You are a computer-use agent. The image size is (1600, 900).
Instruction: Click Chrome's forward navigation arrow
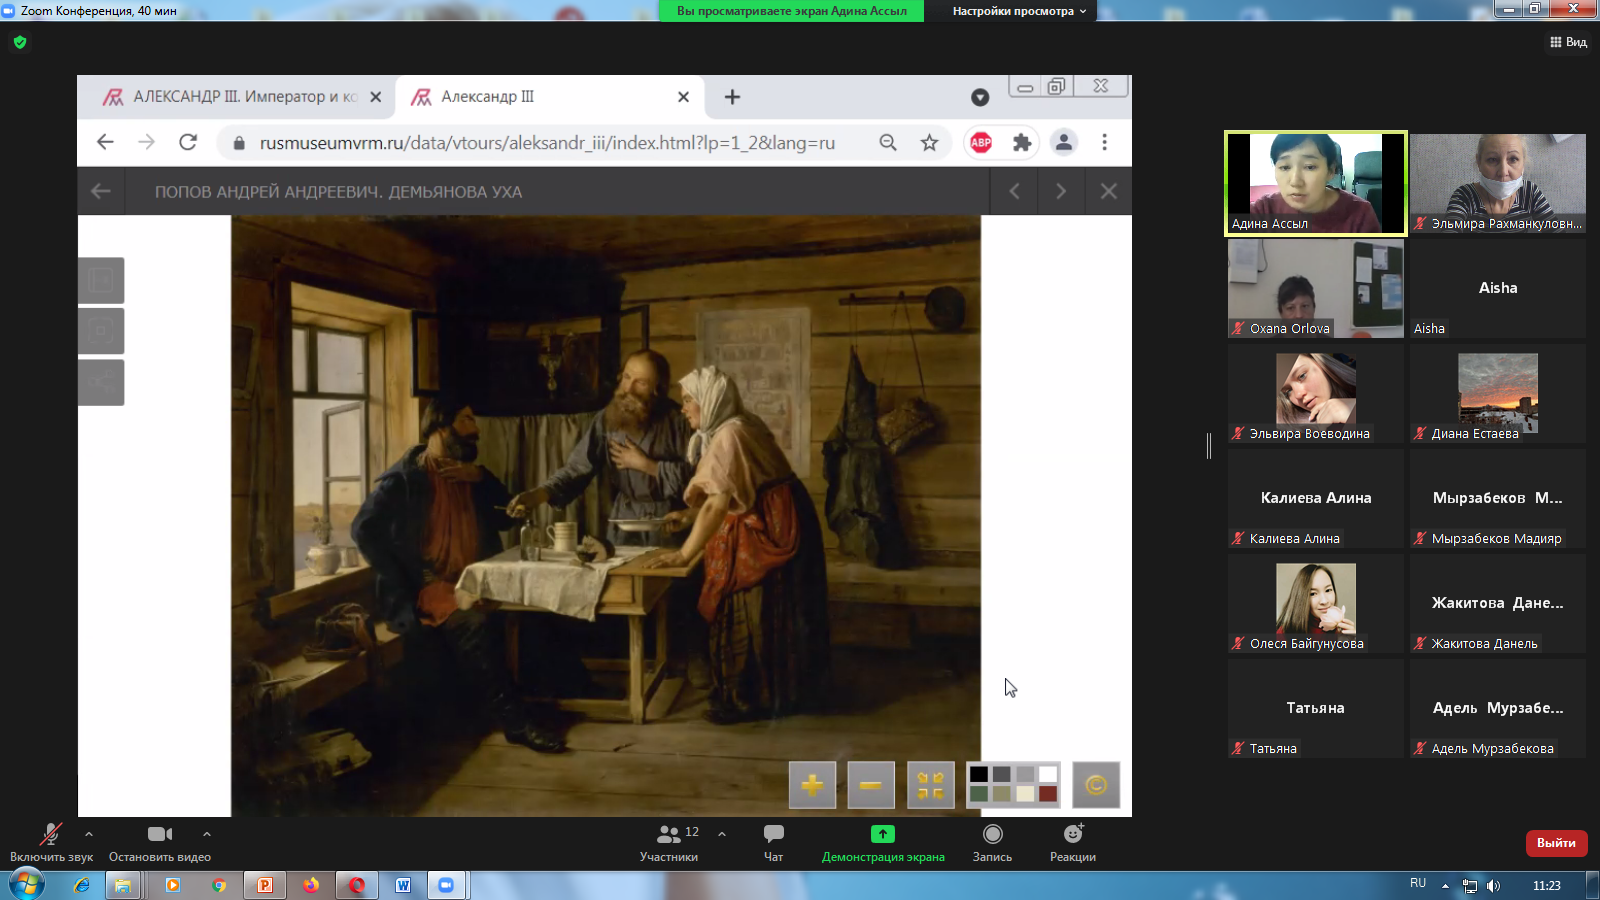click(147, 142)
